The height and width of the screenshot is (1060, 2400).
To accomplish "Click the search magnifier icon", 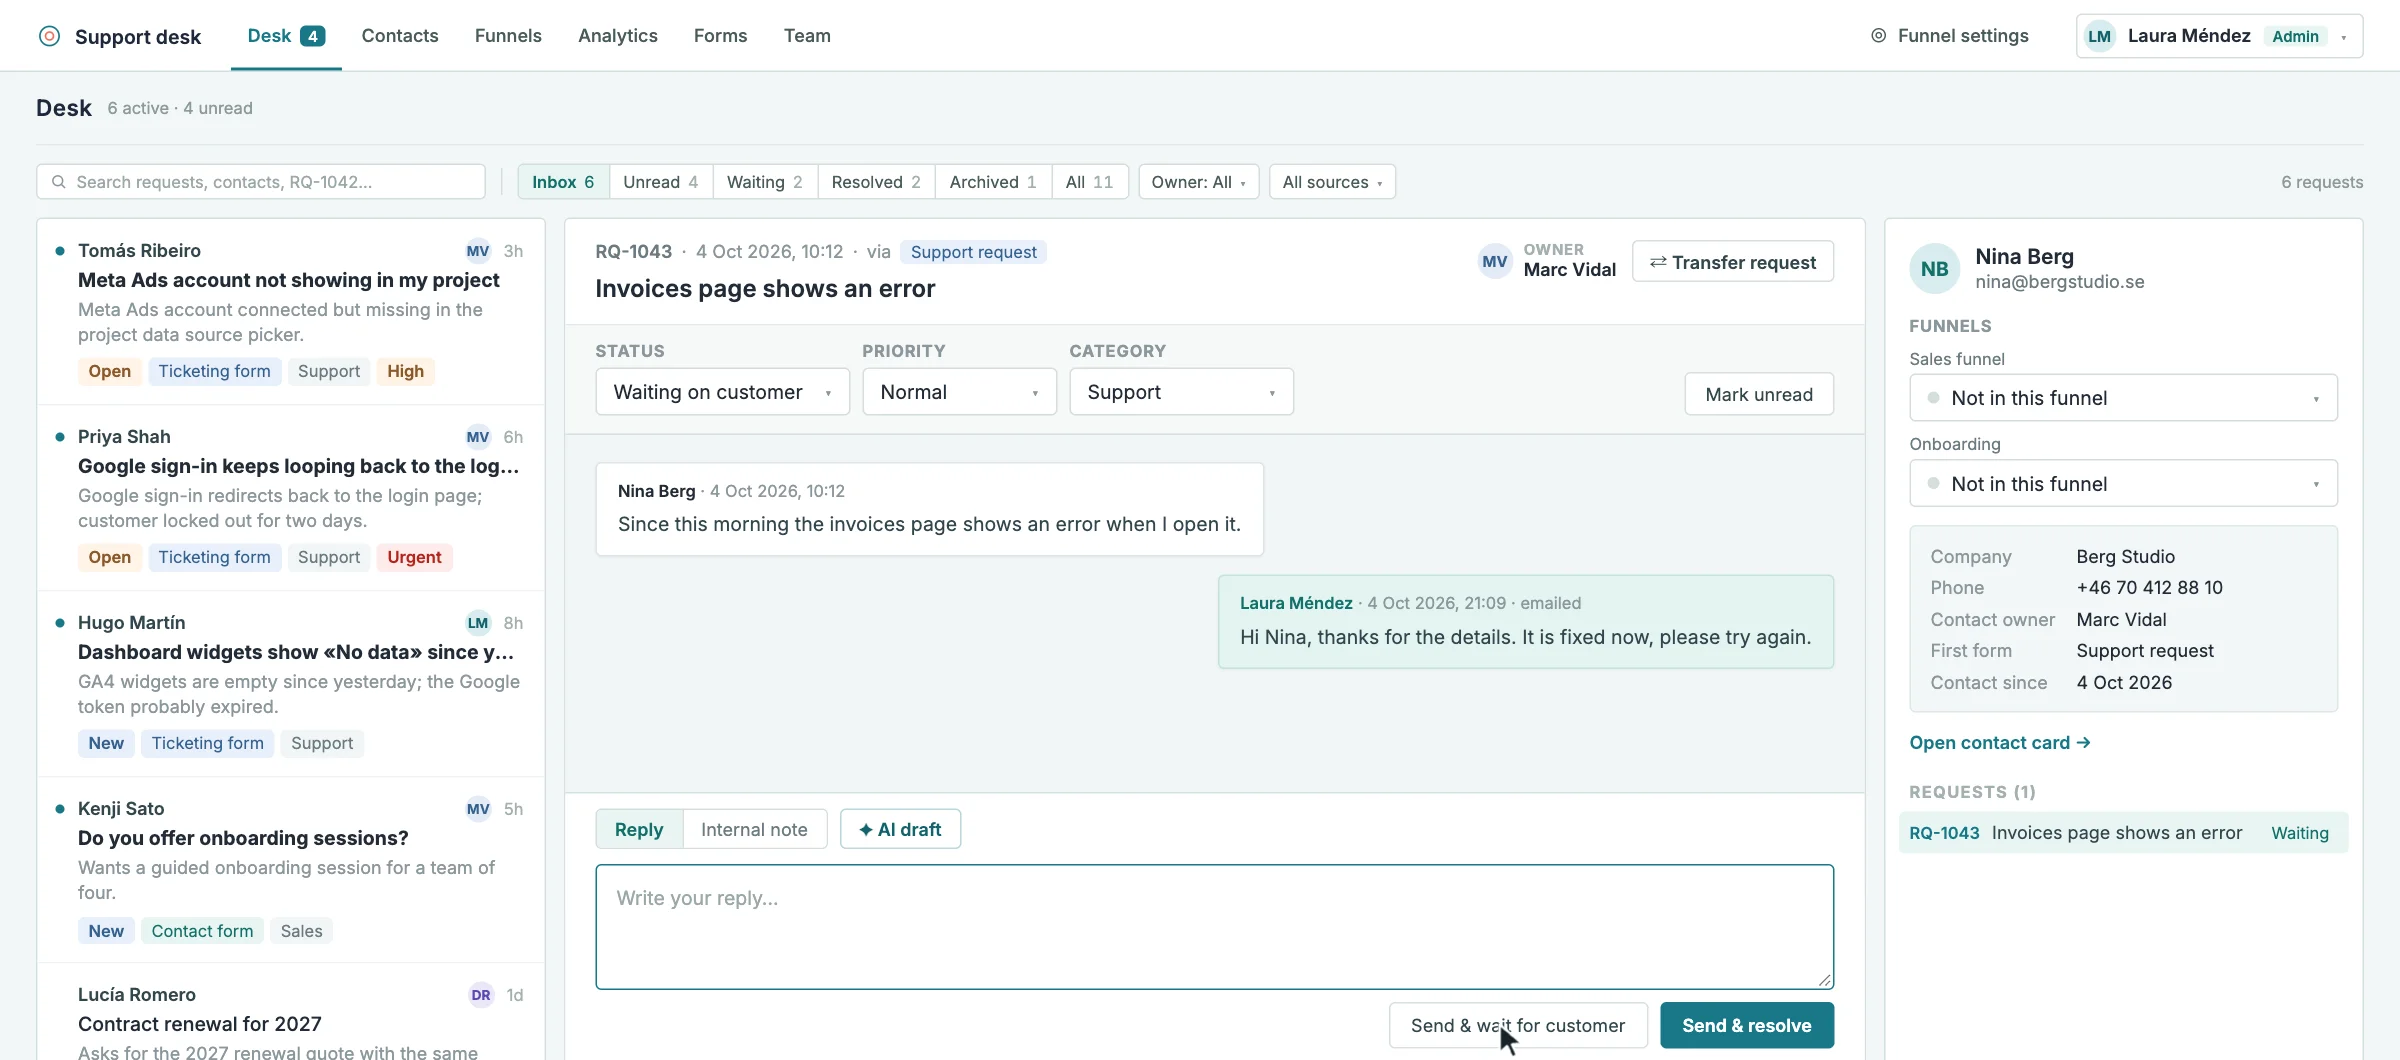I will [59, 182].
